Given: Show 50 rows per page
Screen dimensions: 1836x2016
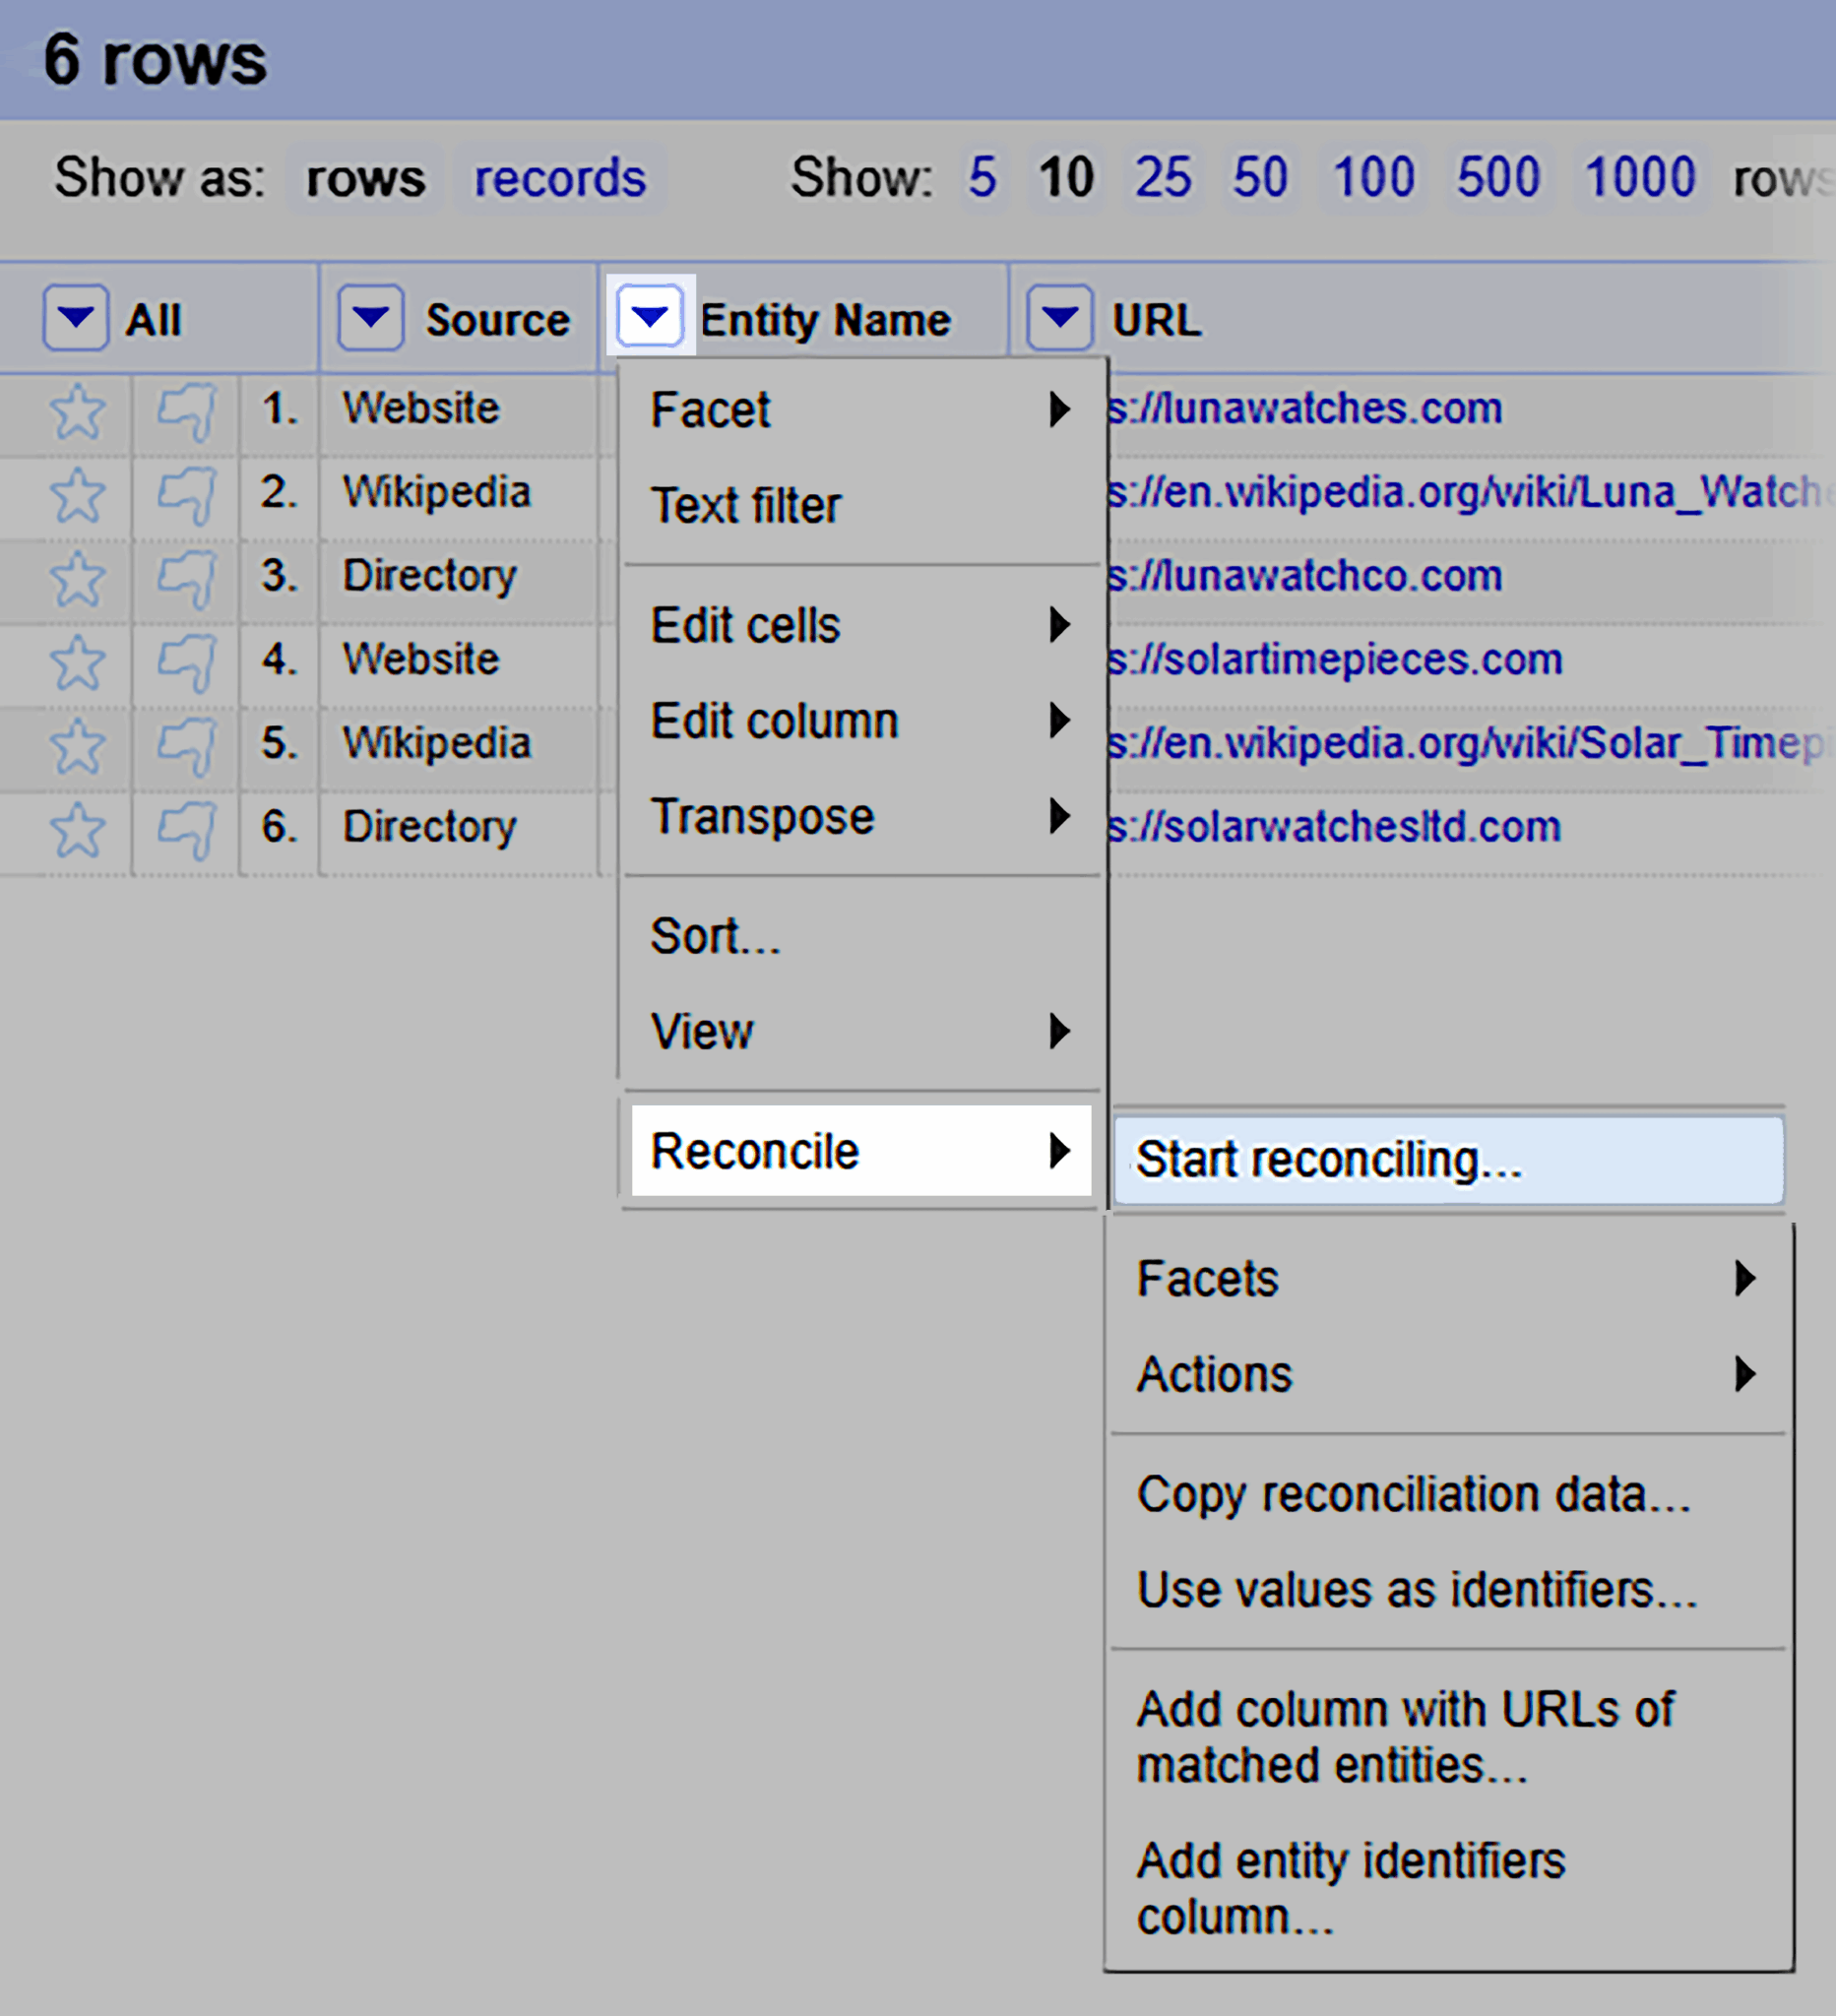Looking at the screenshot, I should (x=1260, y=177).
